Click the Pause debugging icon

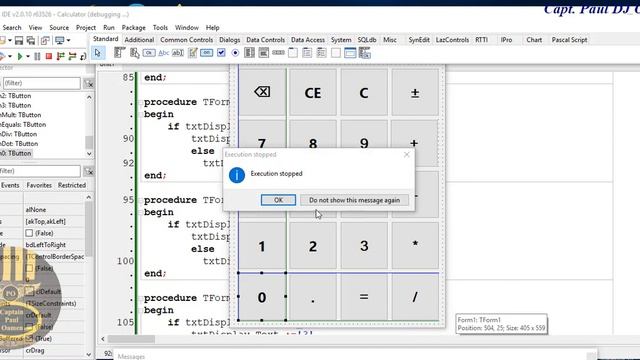click(x=37, y=56)
